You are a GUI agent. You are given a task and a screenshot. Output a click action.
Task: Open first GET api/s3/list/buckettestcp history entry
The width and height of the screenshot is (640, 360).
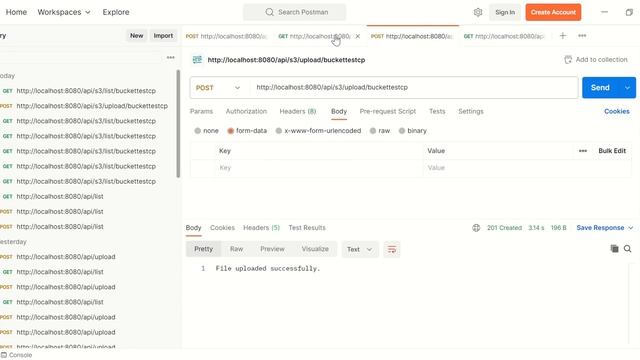tap(80, 91)
